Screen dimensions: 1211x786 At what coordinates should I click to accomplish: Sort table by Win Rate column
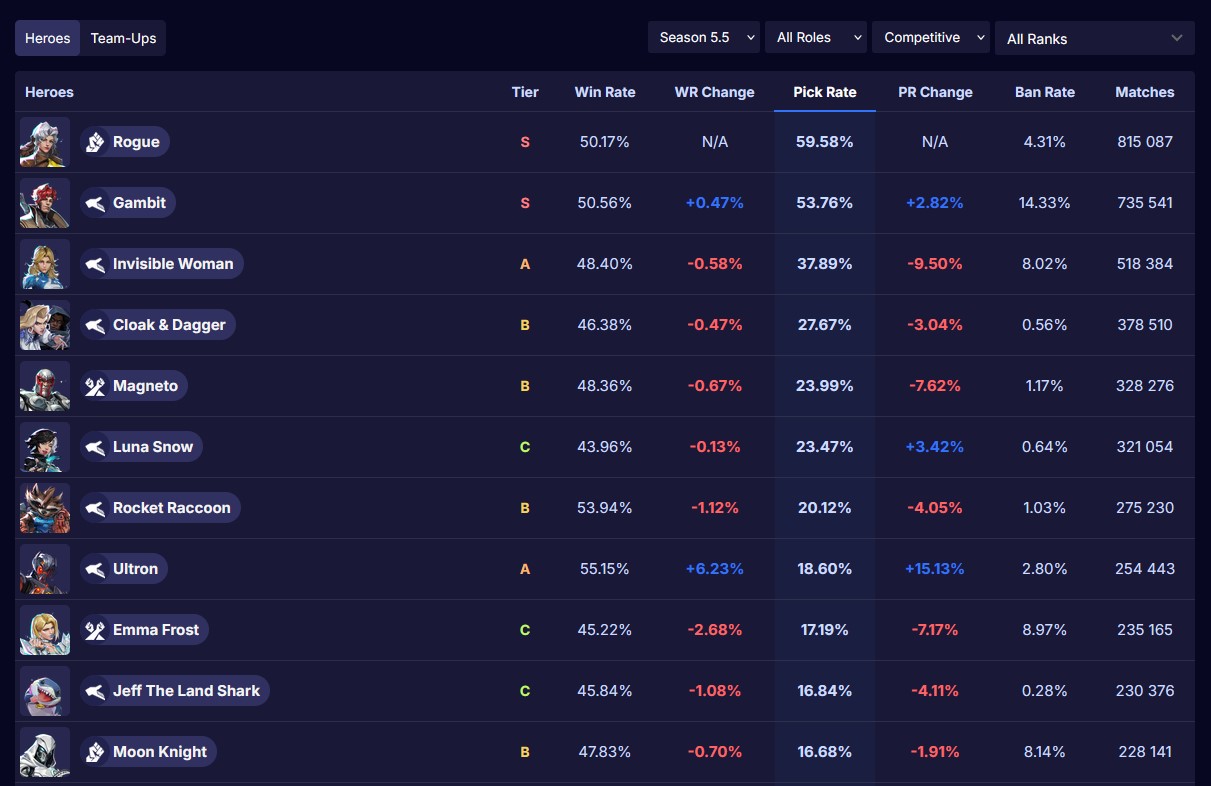[605, 92]
